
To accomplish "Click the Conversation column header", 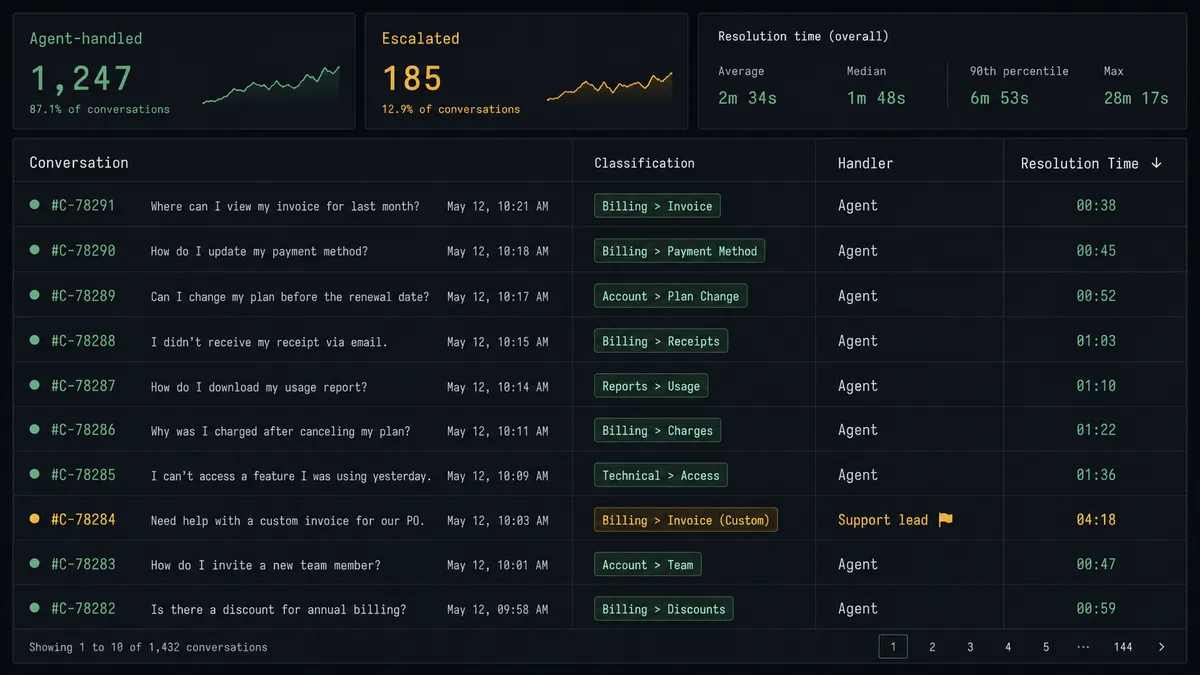I will click(79, 162).
